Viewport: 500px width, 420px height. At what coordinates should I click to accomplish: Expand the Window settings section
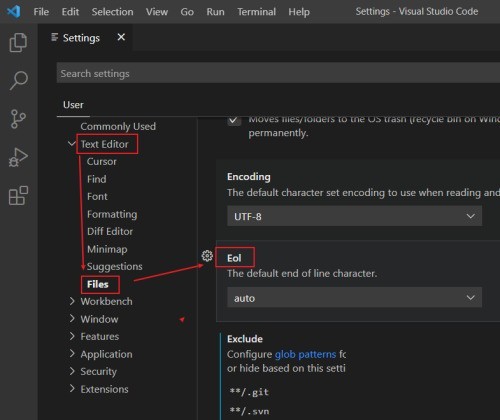[72, 318]
